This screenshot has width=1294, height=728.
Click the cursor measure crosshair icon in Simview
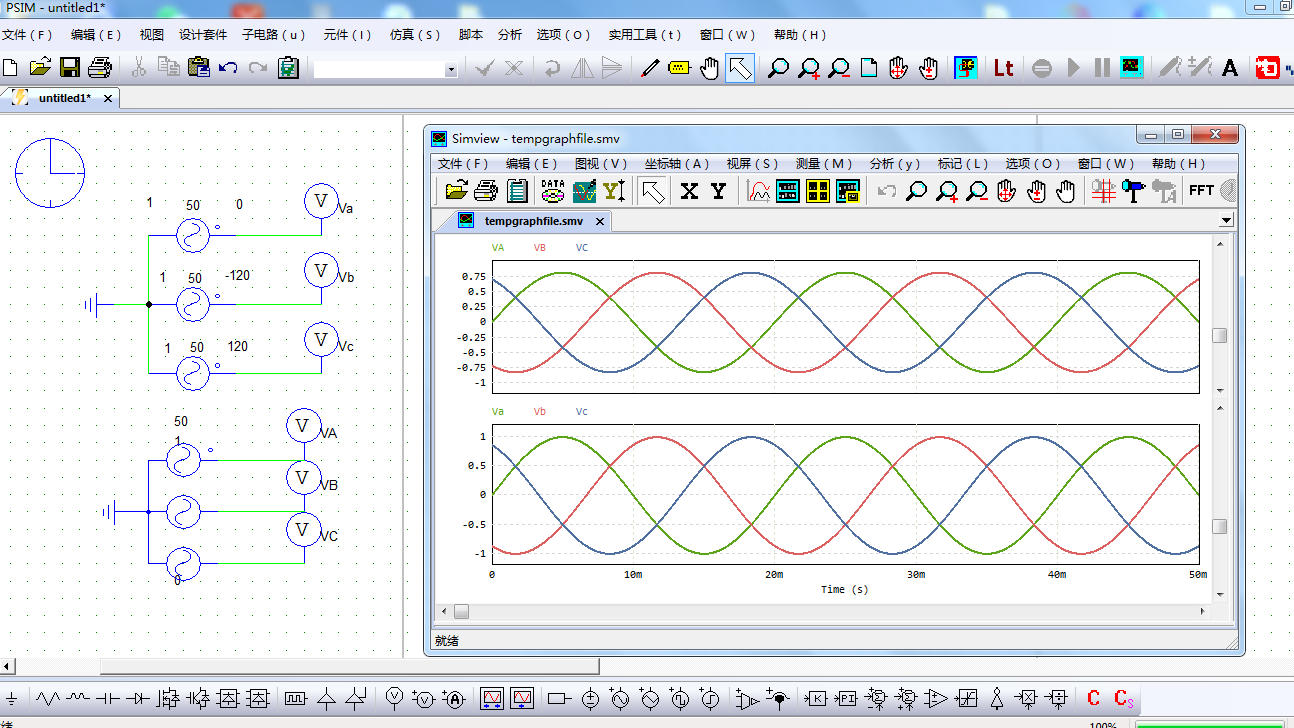pyautogui.click(x=1104, y=190)
